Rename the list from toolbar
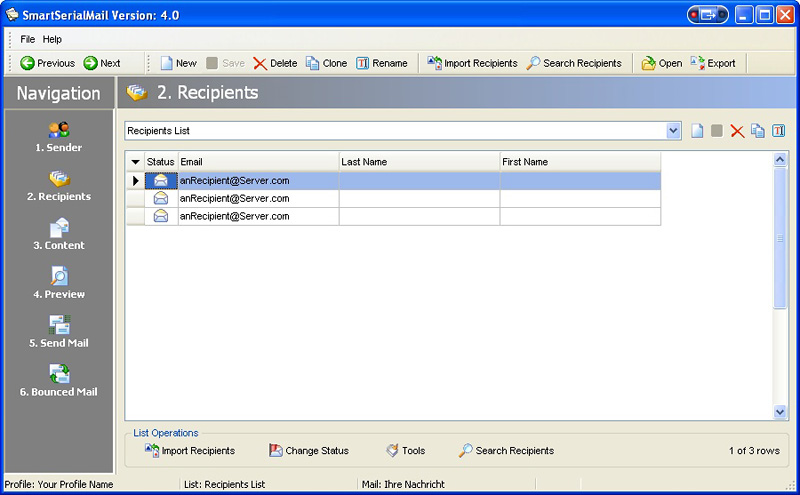The width and height of the screenshot is (800, 495). click(x=382, y=63)
